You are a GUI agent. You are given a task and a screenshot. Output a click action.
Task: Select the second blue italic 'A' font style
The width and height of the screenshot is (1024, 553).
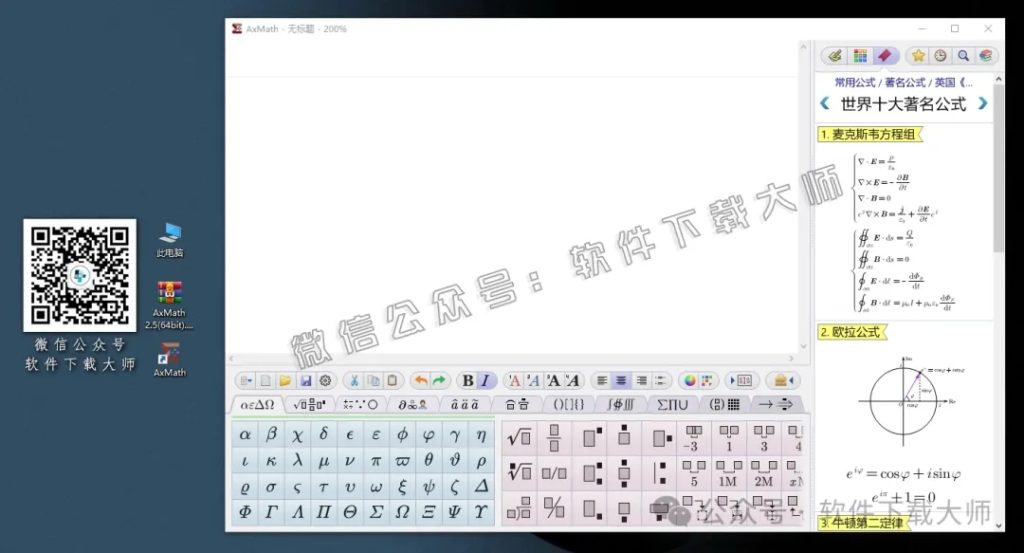pyautogui.click(x=534, y=381)
